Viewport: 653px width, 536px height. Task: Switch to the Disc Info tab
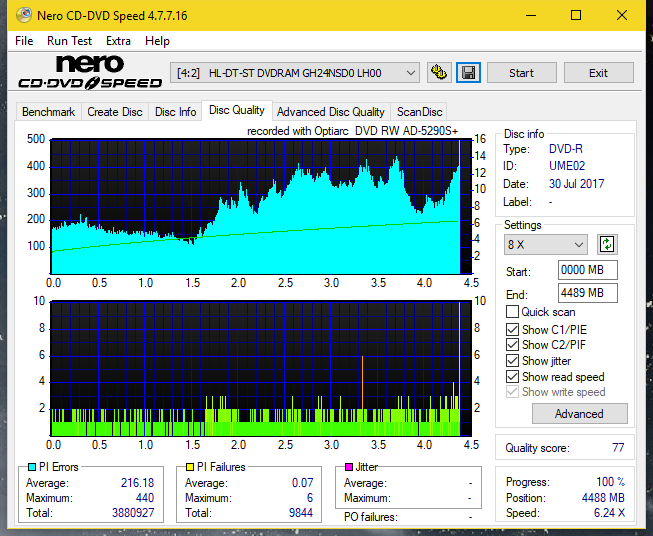coord(175,112)
